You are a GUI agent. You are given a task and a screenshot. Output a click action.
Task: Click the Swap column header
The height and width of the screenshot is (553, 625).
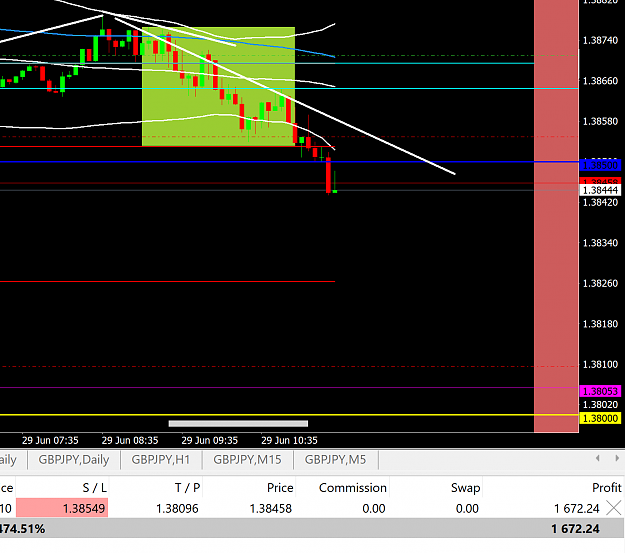465,488
